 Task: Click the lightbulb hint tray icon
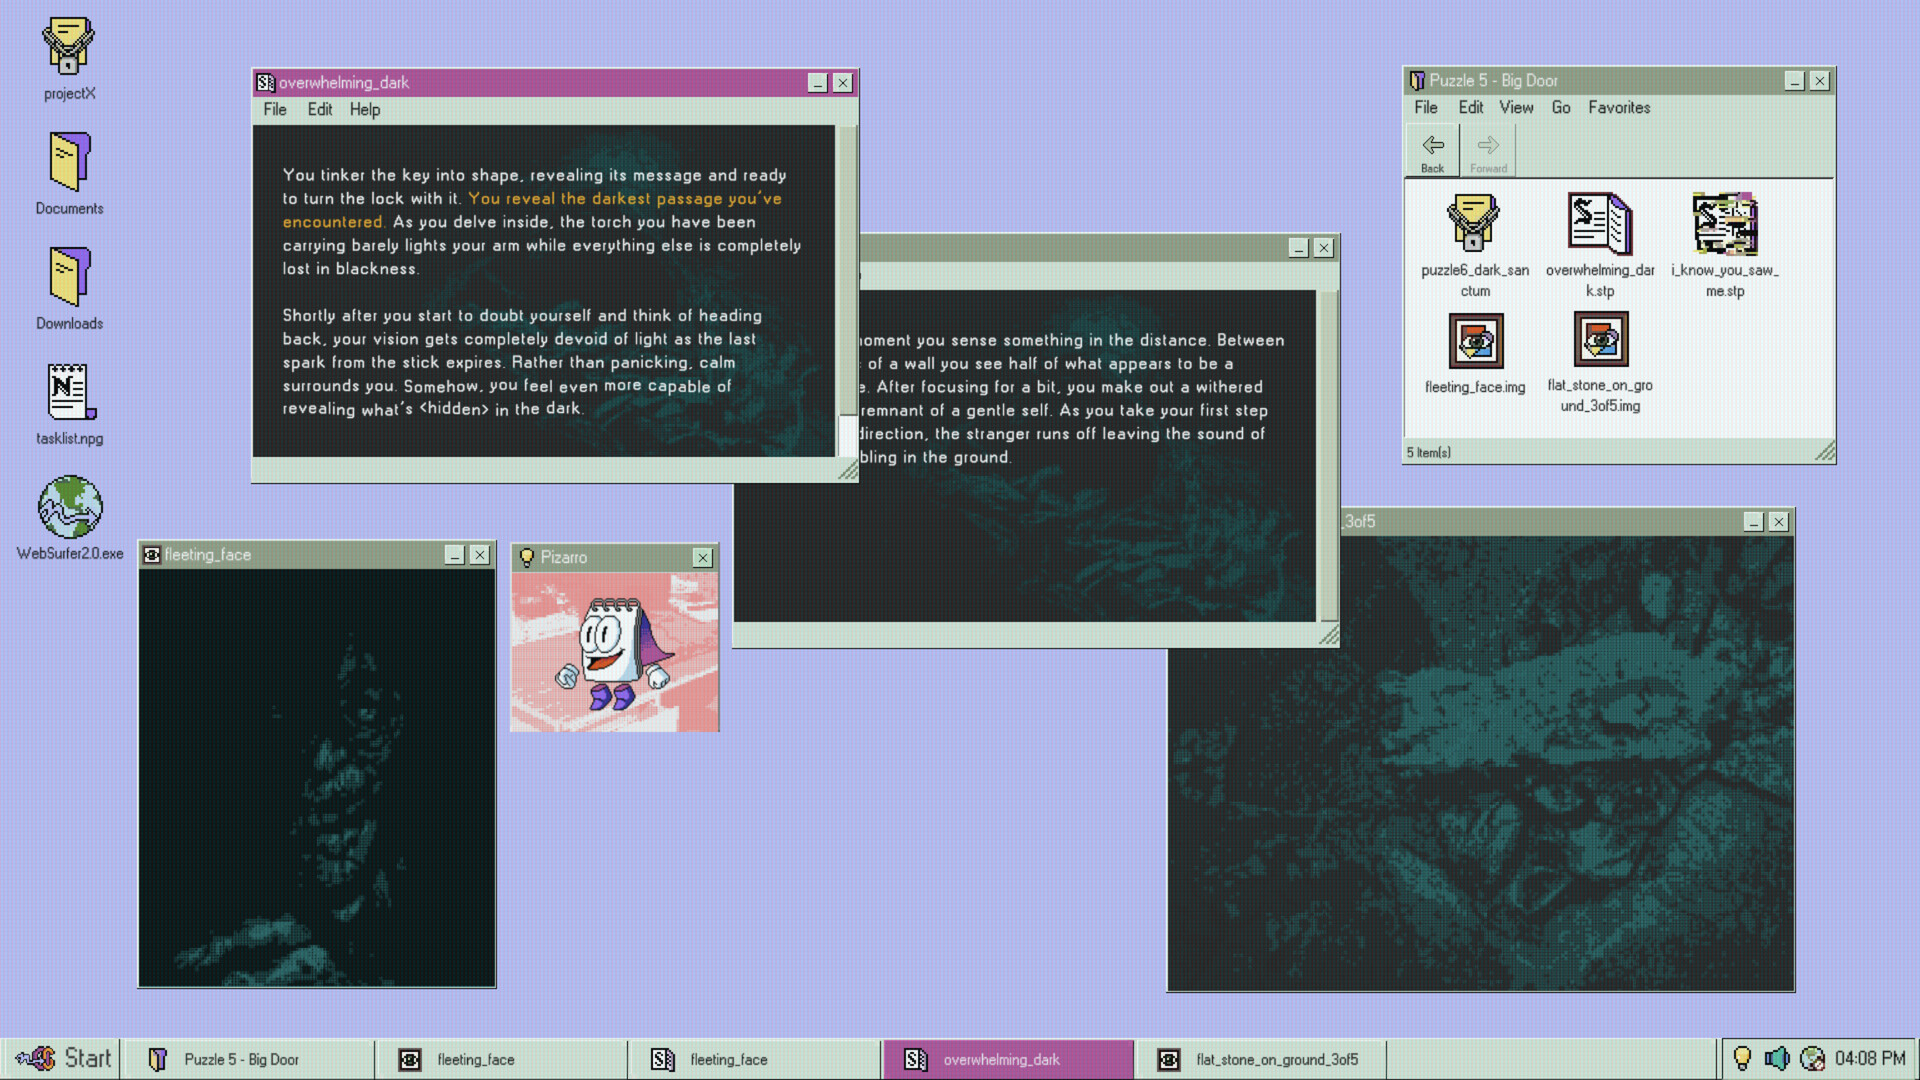coord(1742,1058)
